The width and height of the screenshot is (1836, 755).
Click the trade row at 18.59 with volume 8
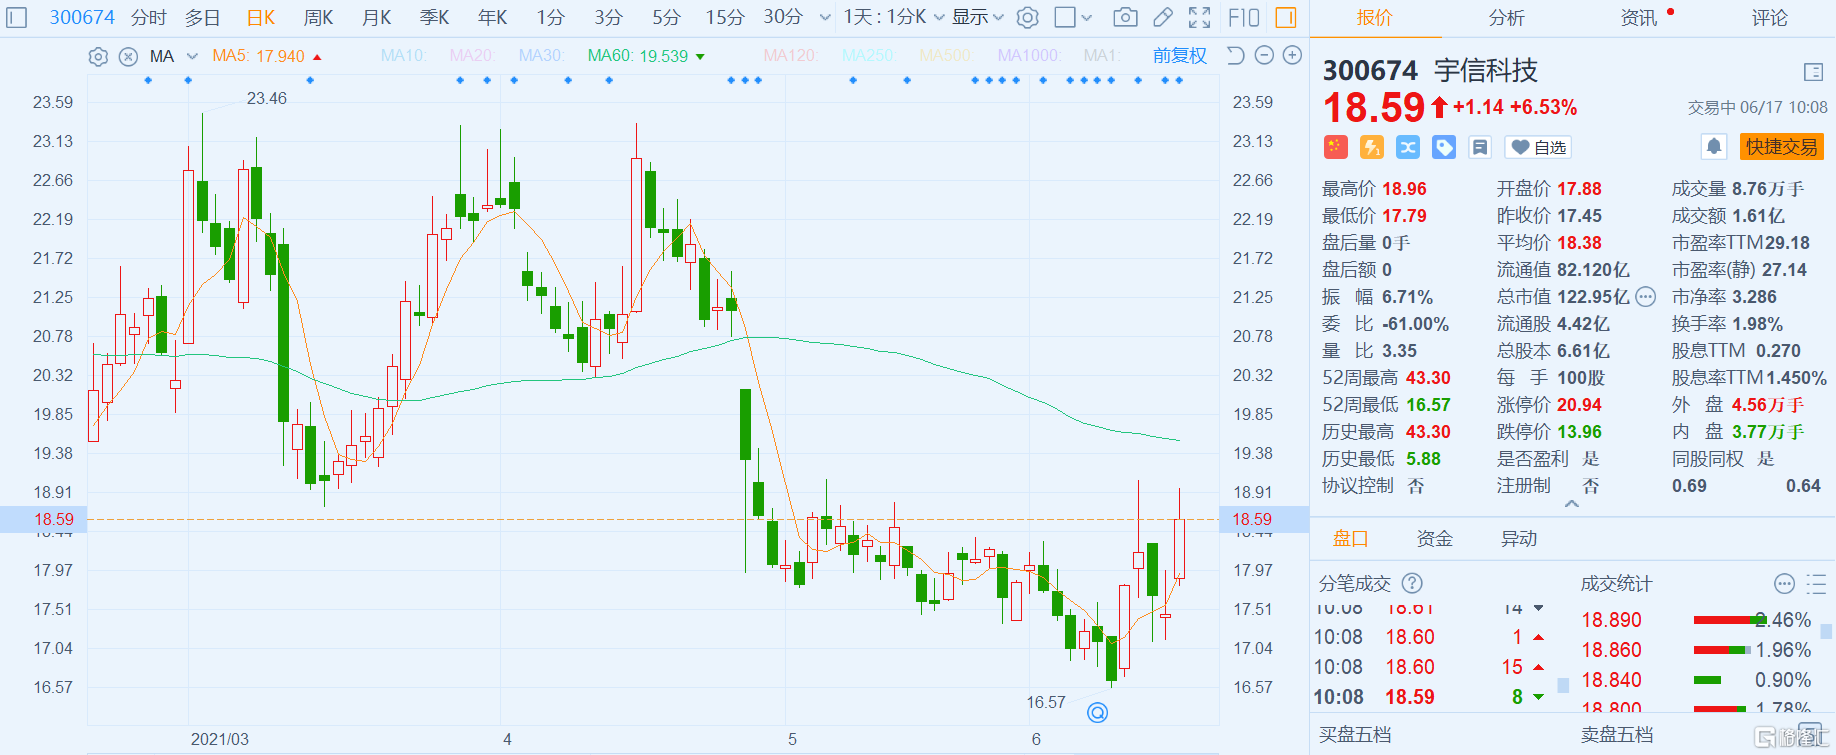click(1430, 697)
